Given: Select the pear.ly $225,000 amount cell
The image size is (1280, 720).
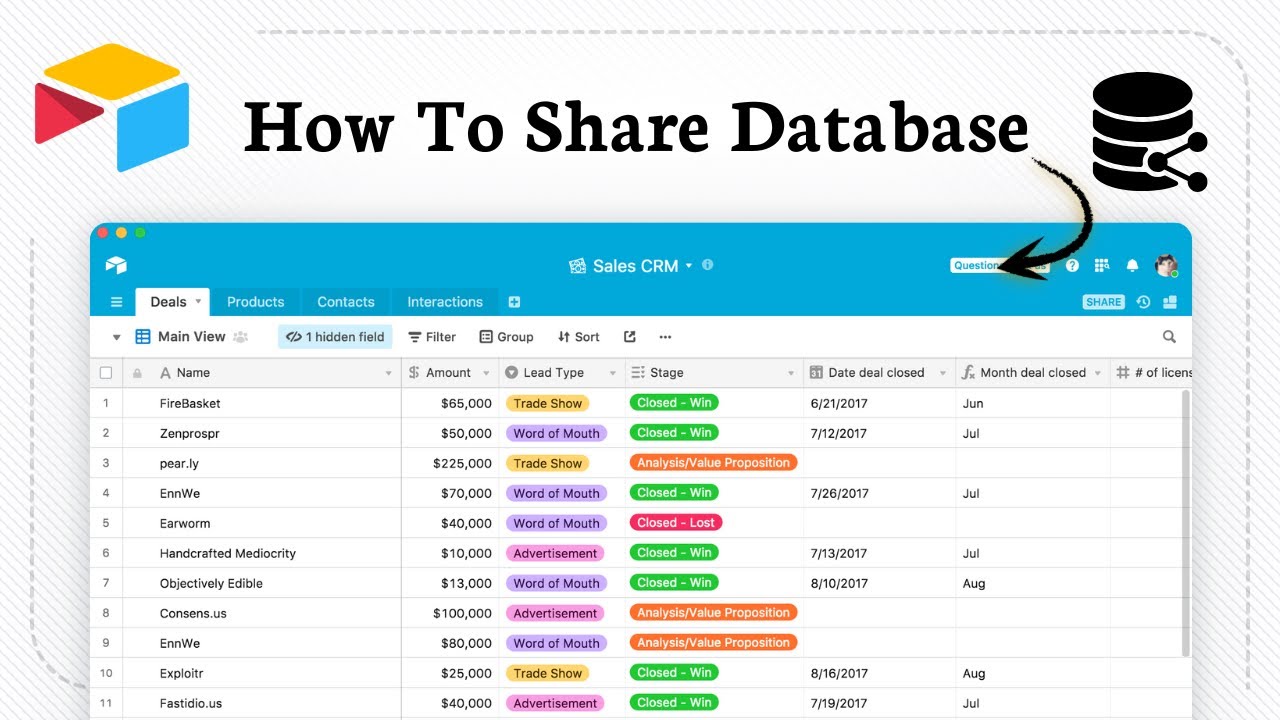Looking at the screenshot, I should (x=451, y=463).
